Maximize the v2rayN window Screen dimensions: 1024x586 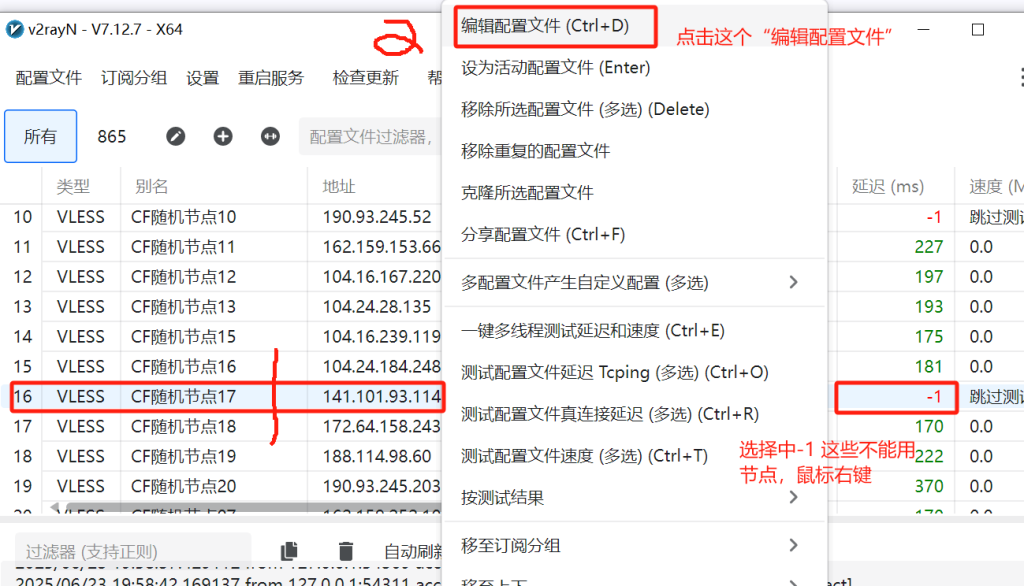coord(978,29)
